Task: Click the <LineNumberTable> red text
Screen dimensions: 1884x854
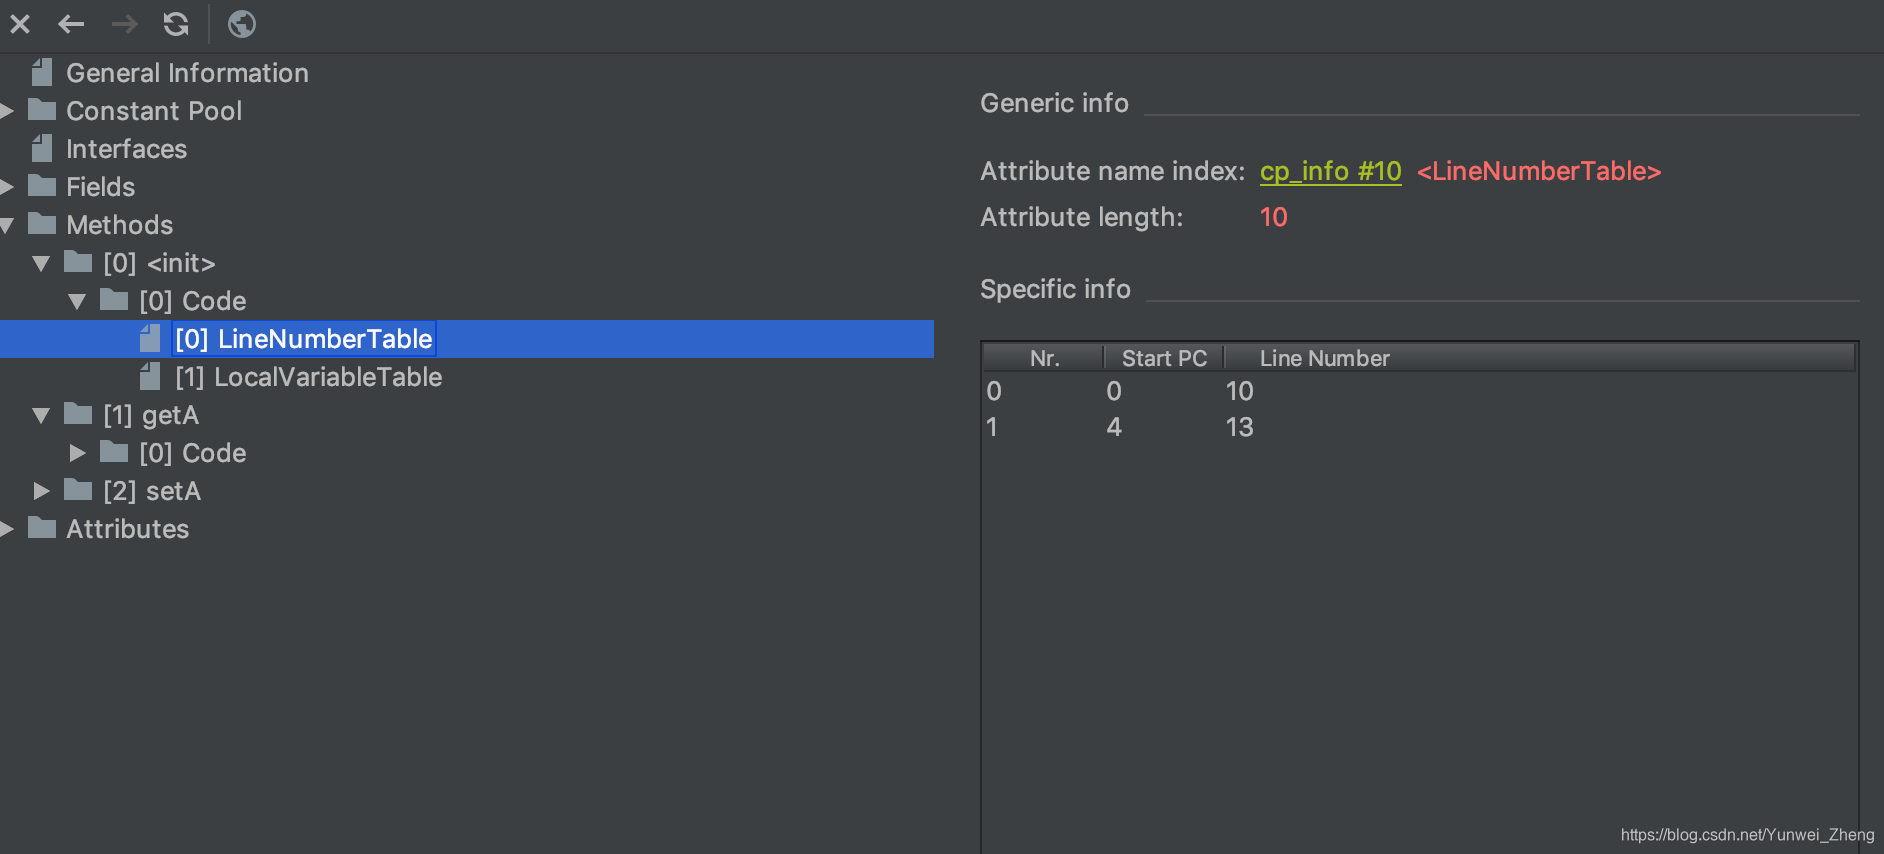Action: [1539, 171]
